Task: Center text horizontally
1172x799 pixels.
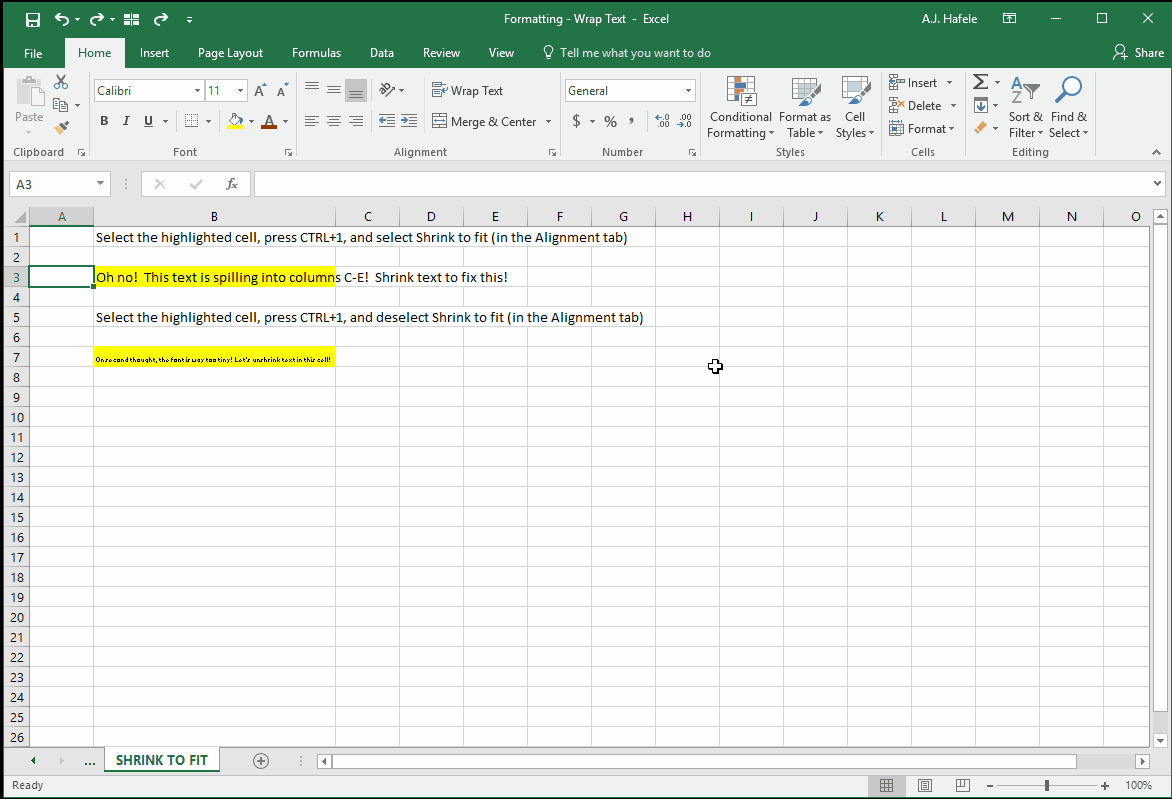Action: 334,121
